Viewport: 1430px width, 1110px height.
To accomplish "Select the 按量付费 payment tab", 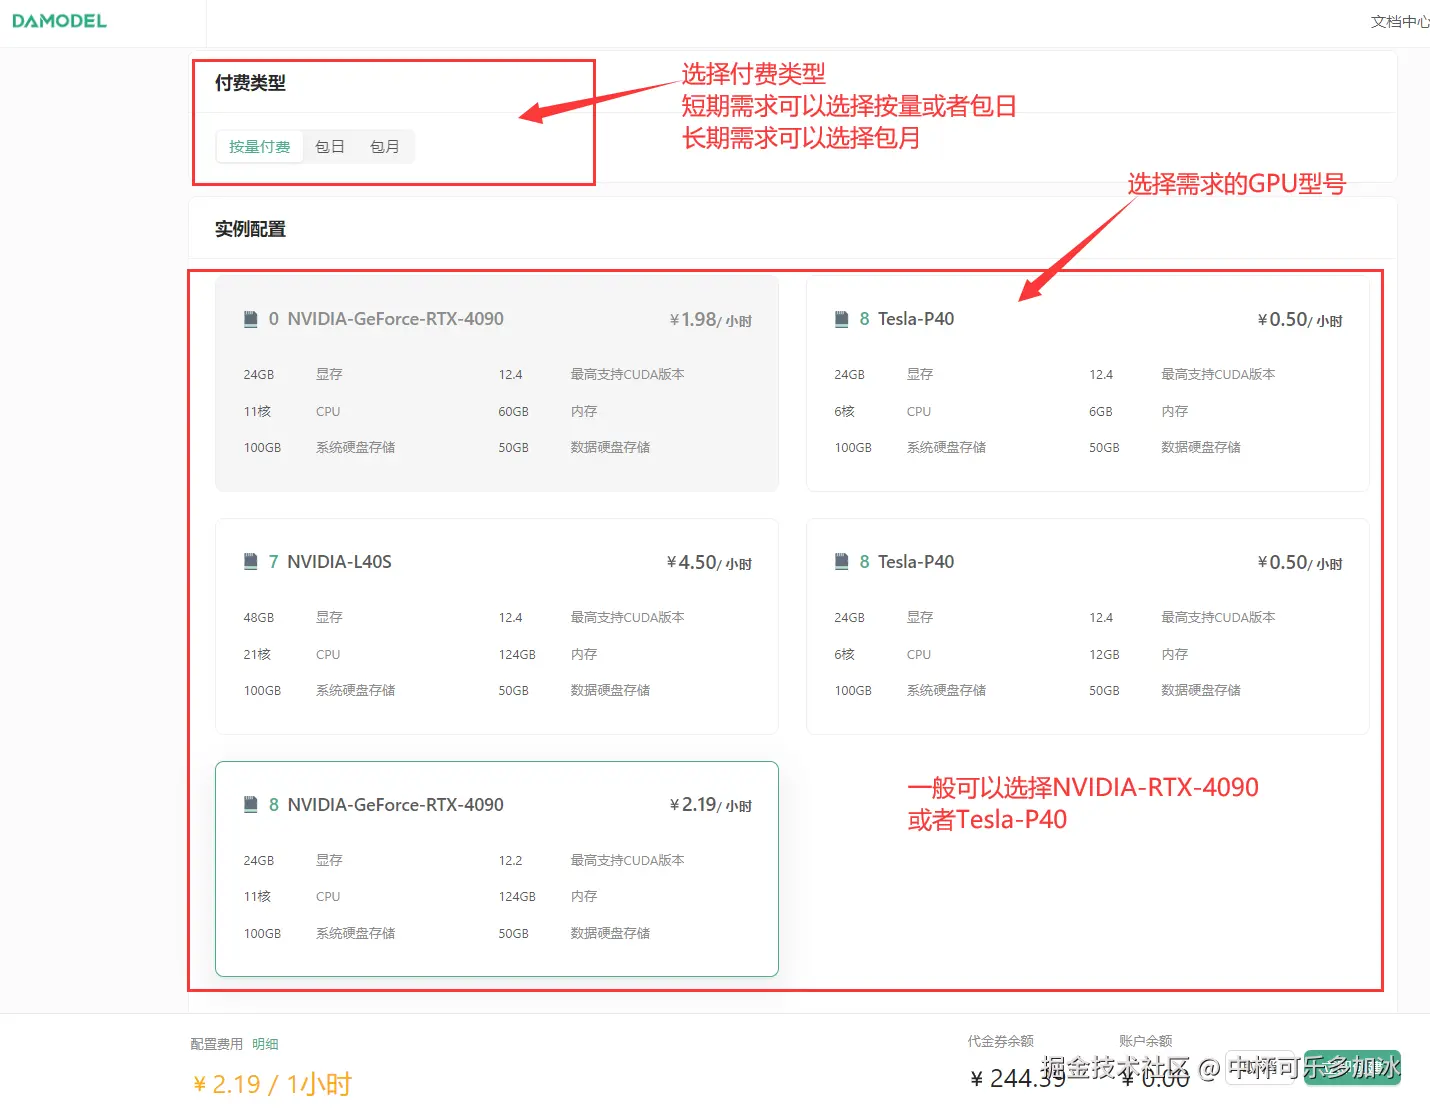I will coord(260,147).
